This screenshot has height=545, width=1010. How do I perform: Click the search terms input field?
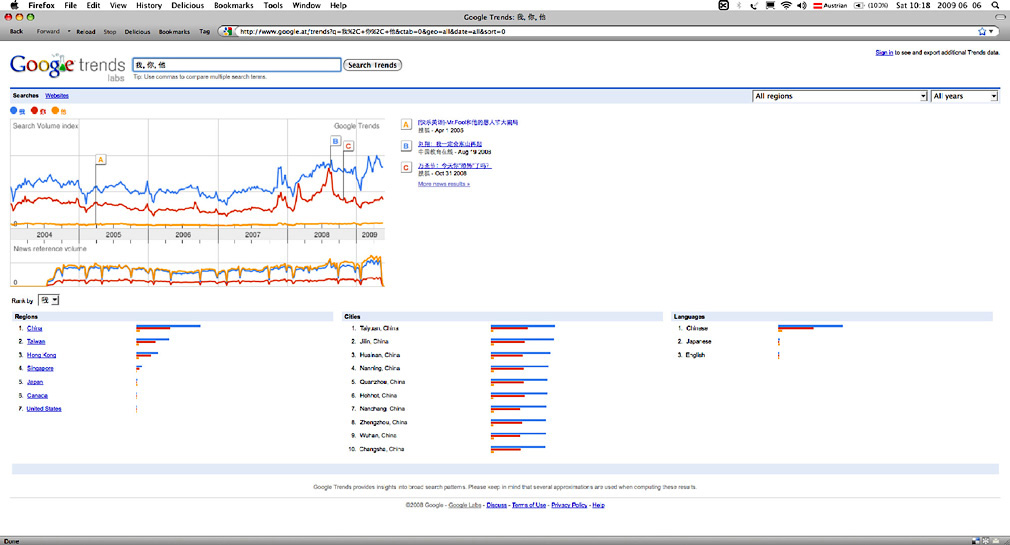pos(236,65)
